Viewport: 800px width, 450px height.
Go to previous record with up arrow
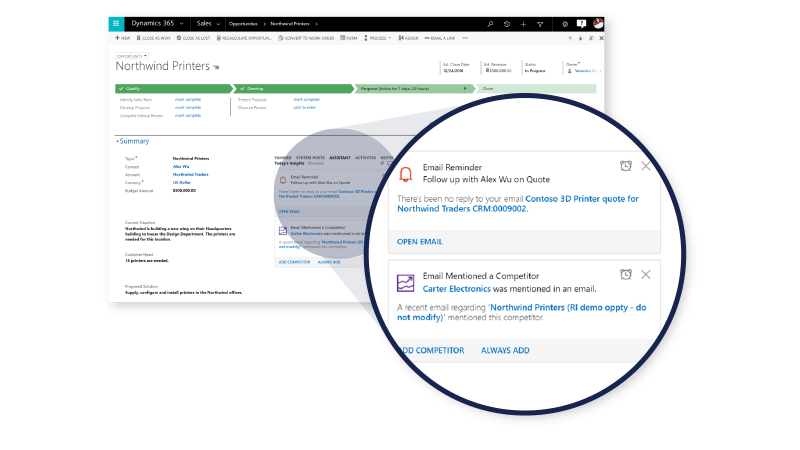point(570,38)
